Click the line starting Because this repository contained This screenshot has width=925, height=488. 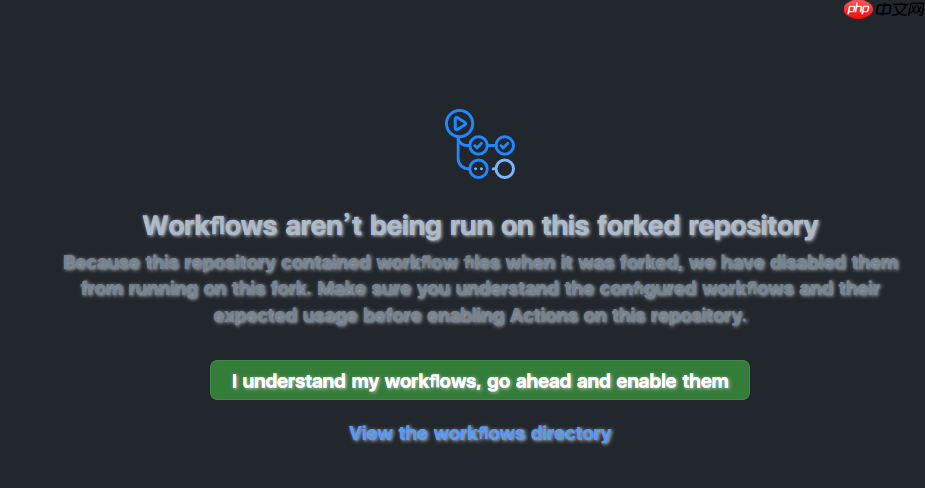(481, 263)
